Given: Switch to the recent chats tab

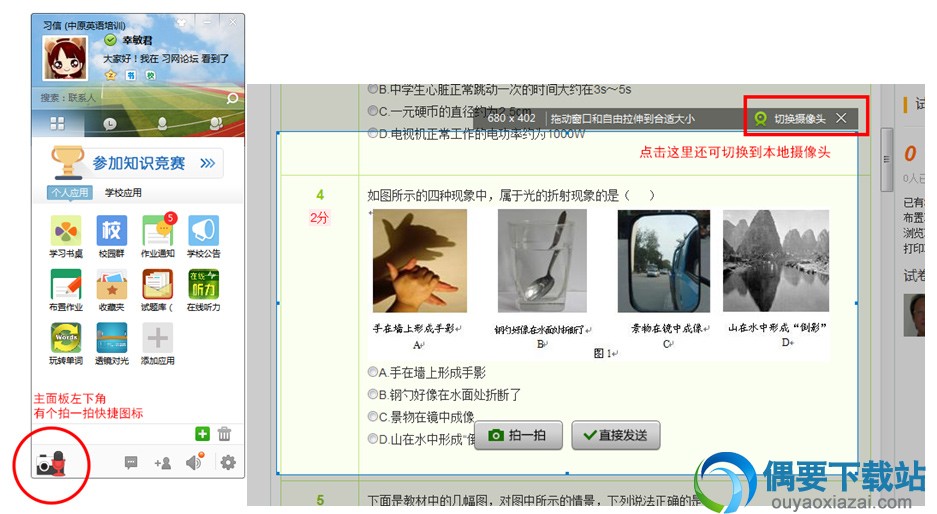Looking at the screenshot, I should (110, 124).
